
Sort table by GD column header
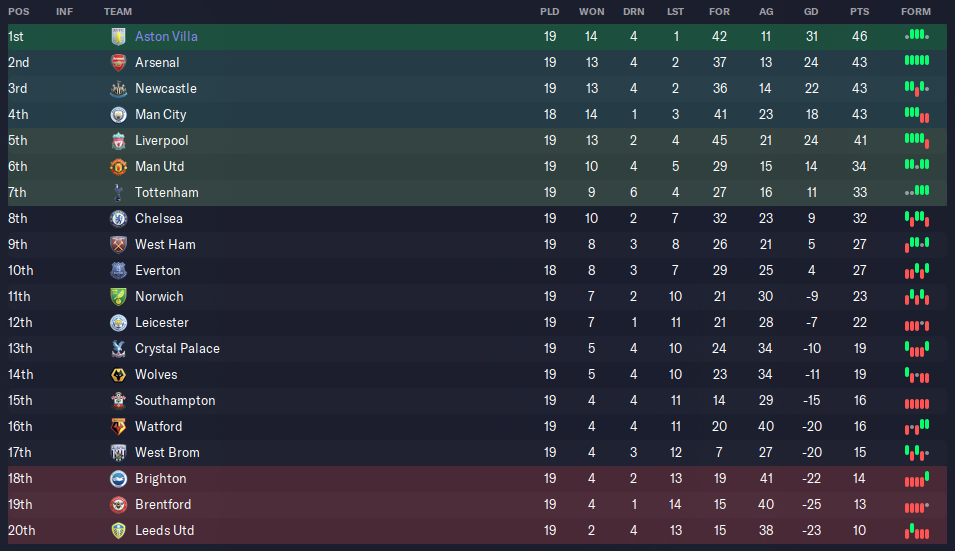click(x=811, y=12)
